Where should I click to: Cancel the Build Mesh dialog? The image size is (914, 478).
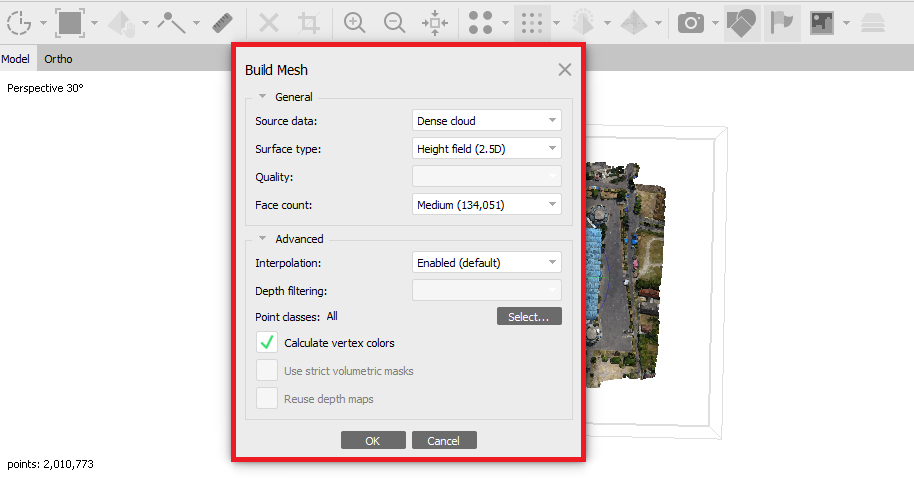(444, 440)
